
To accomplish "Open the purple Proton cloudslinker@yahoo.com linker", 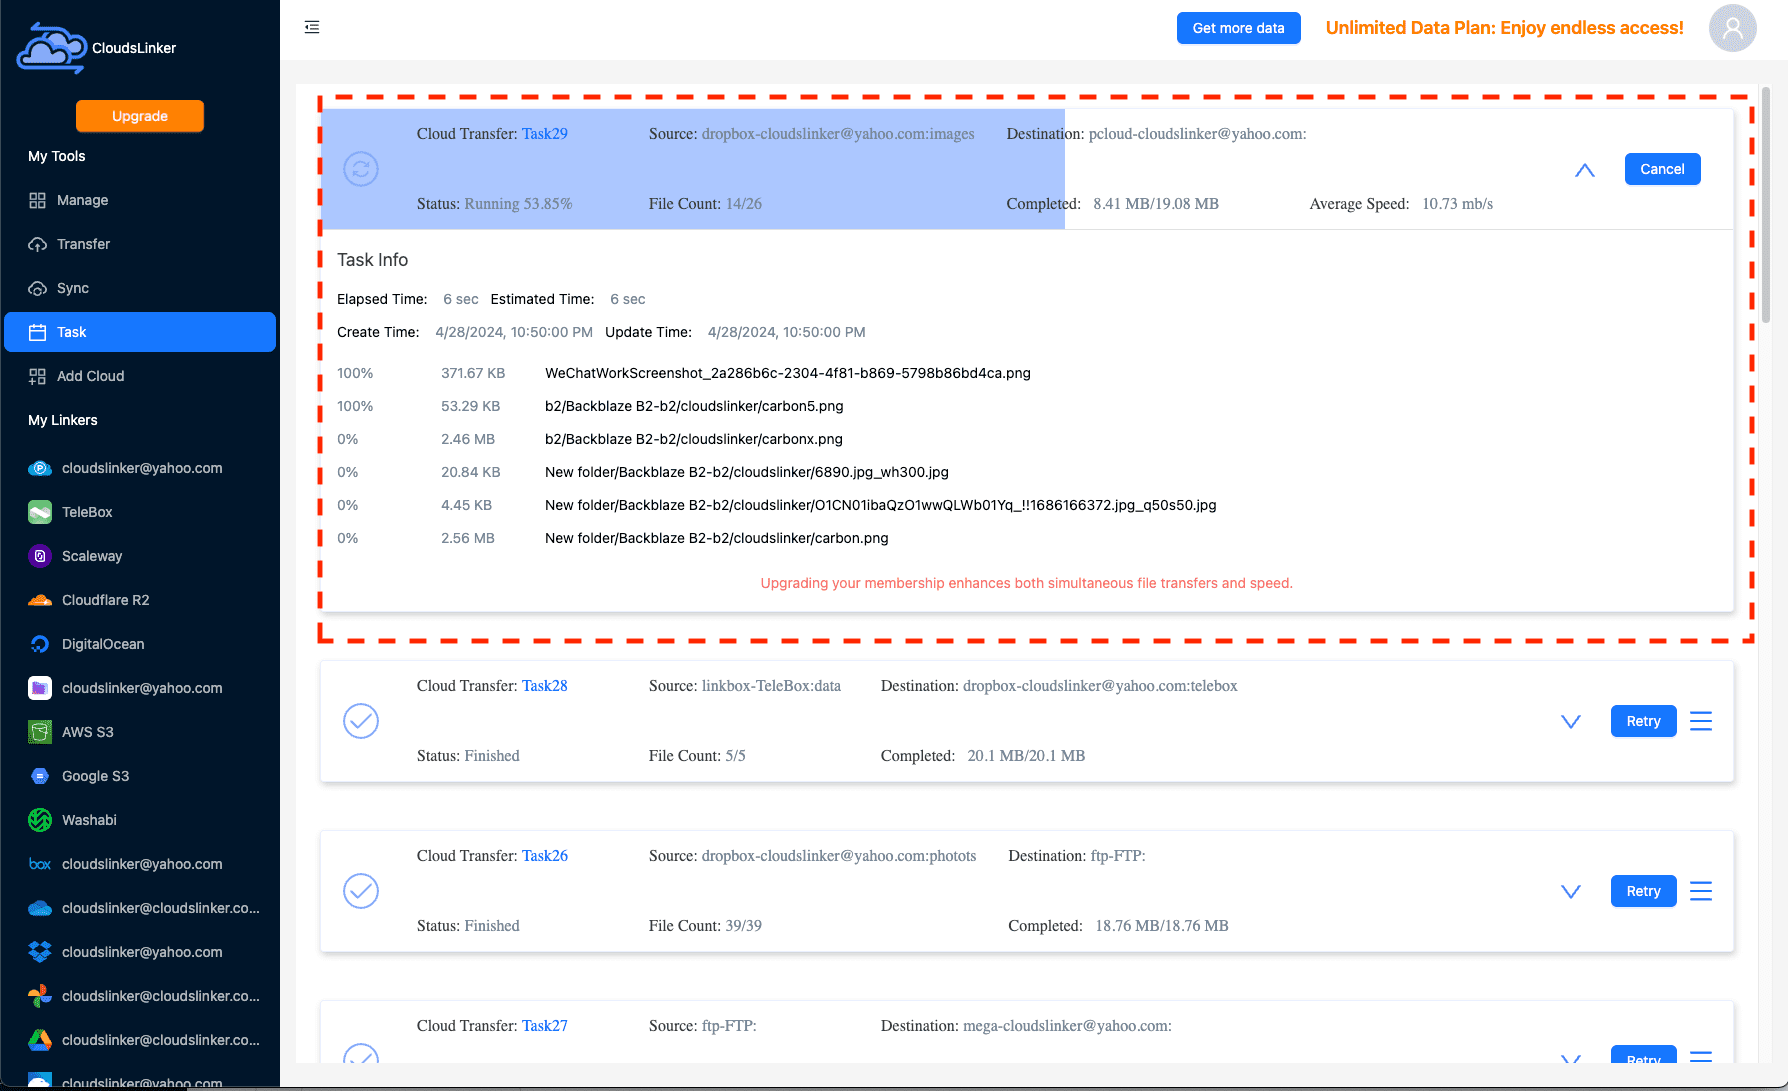I will [140, 688].
